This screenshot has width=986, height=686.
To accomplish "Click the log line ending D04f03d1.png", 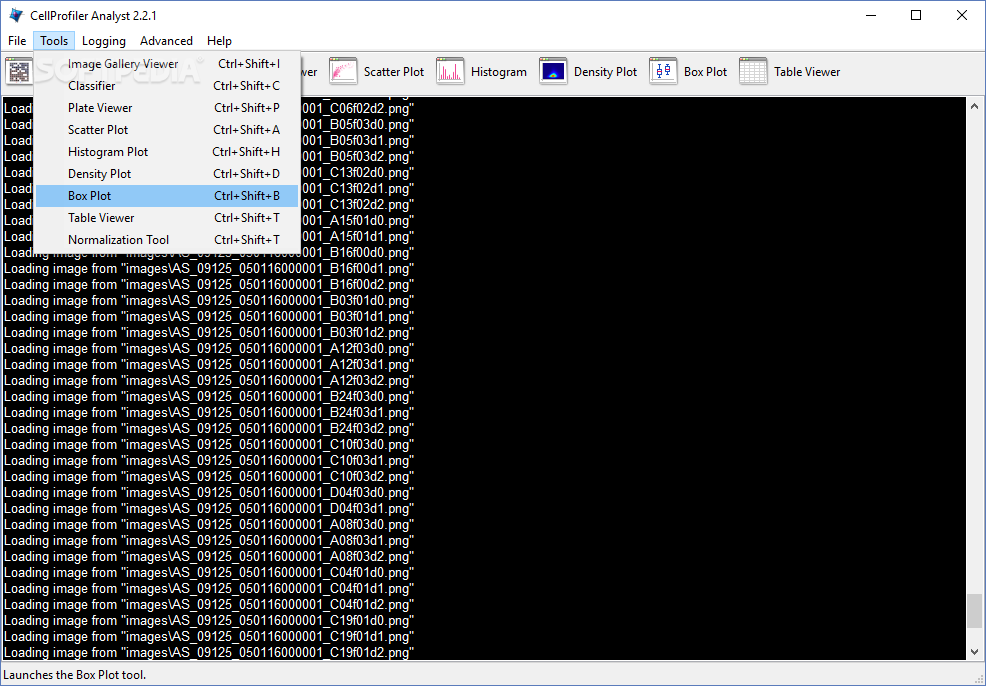I will coord(209,509).
